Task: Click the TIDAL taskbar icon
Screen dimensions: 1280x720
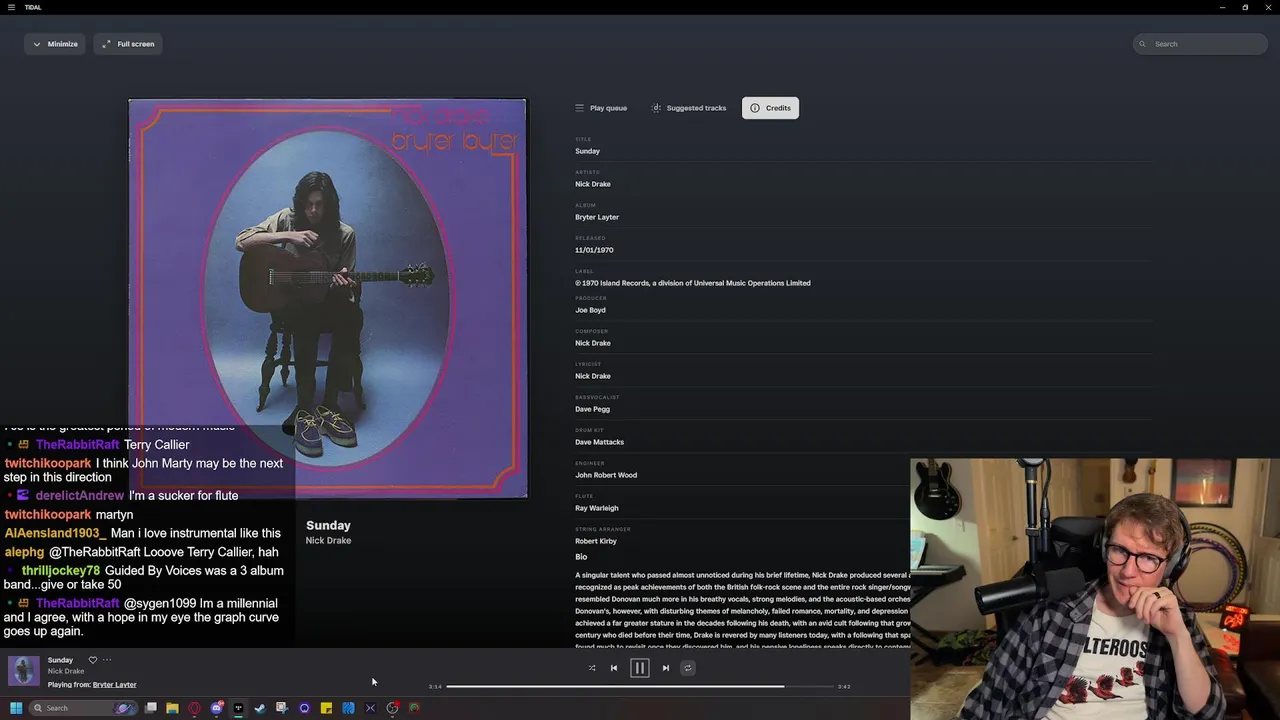Action: (238, 708)
